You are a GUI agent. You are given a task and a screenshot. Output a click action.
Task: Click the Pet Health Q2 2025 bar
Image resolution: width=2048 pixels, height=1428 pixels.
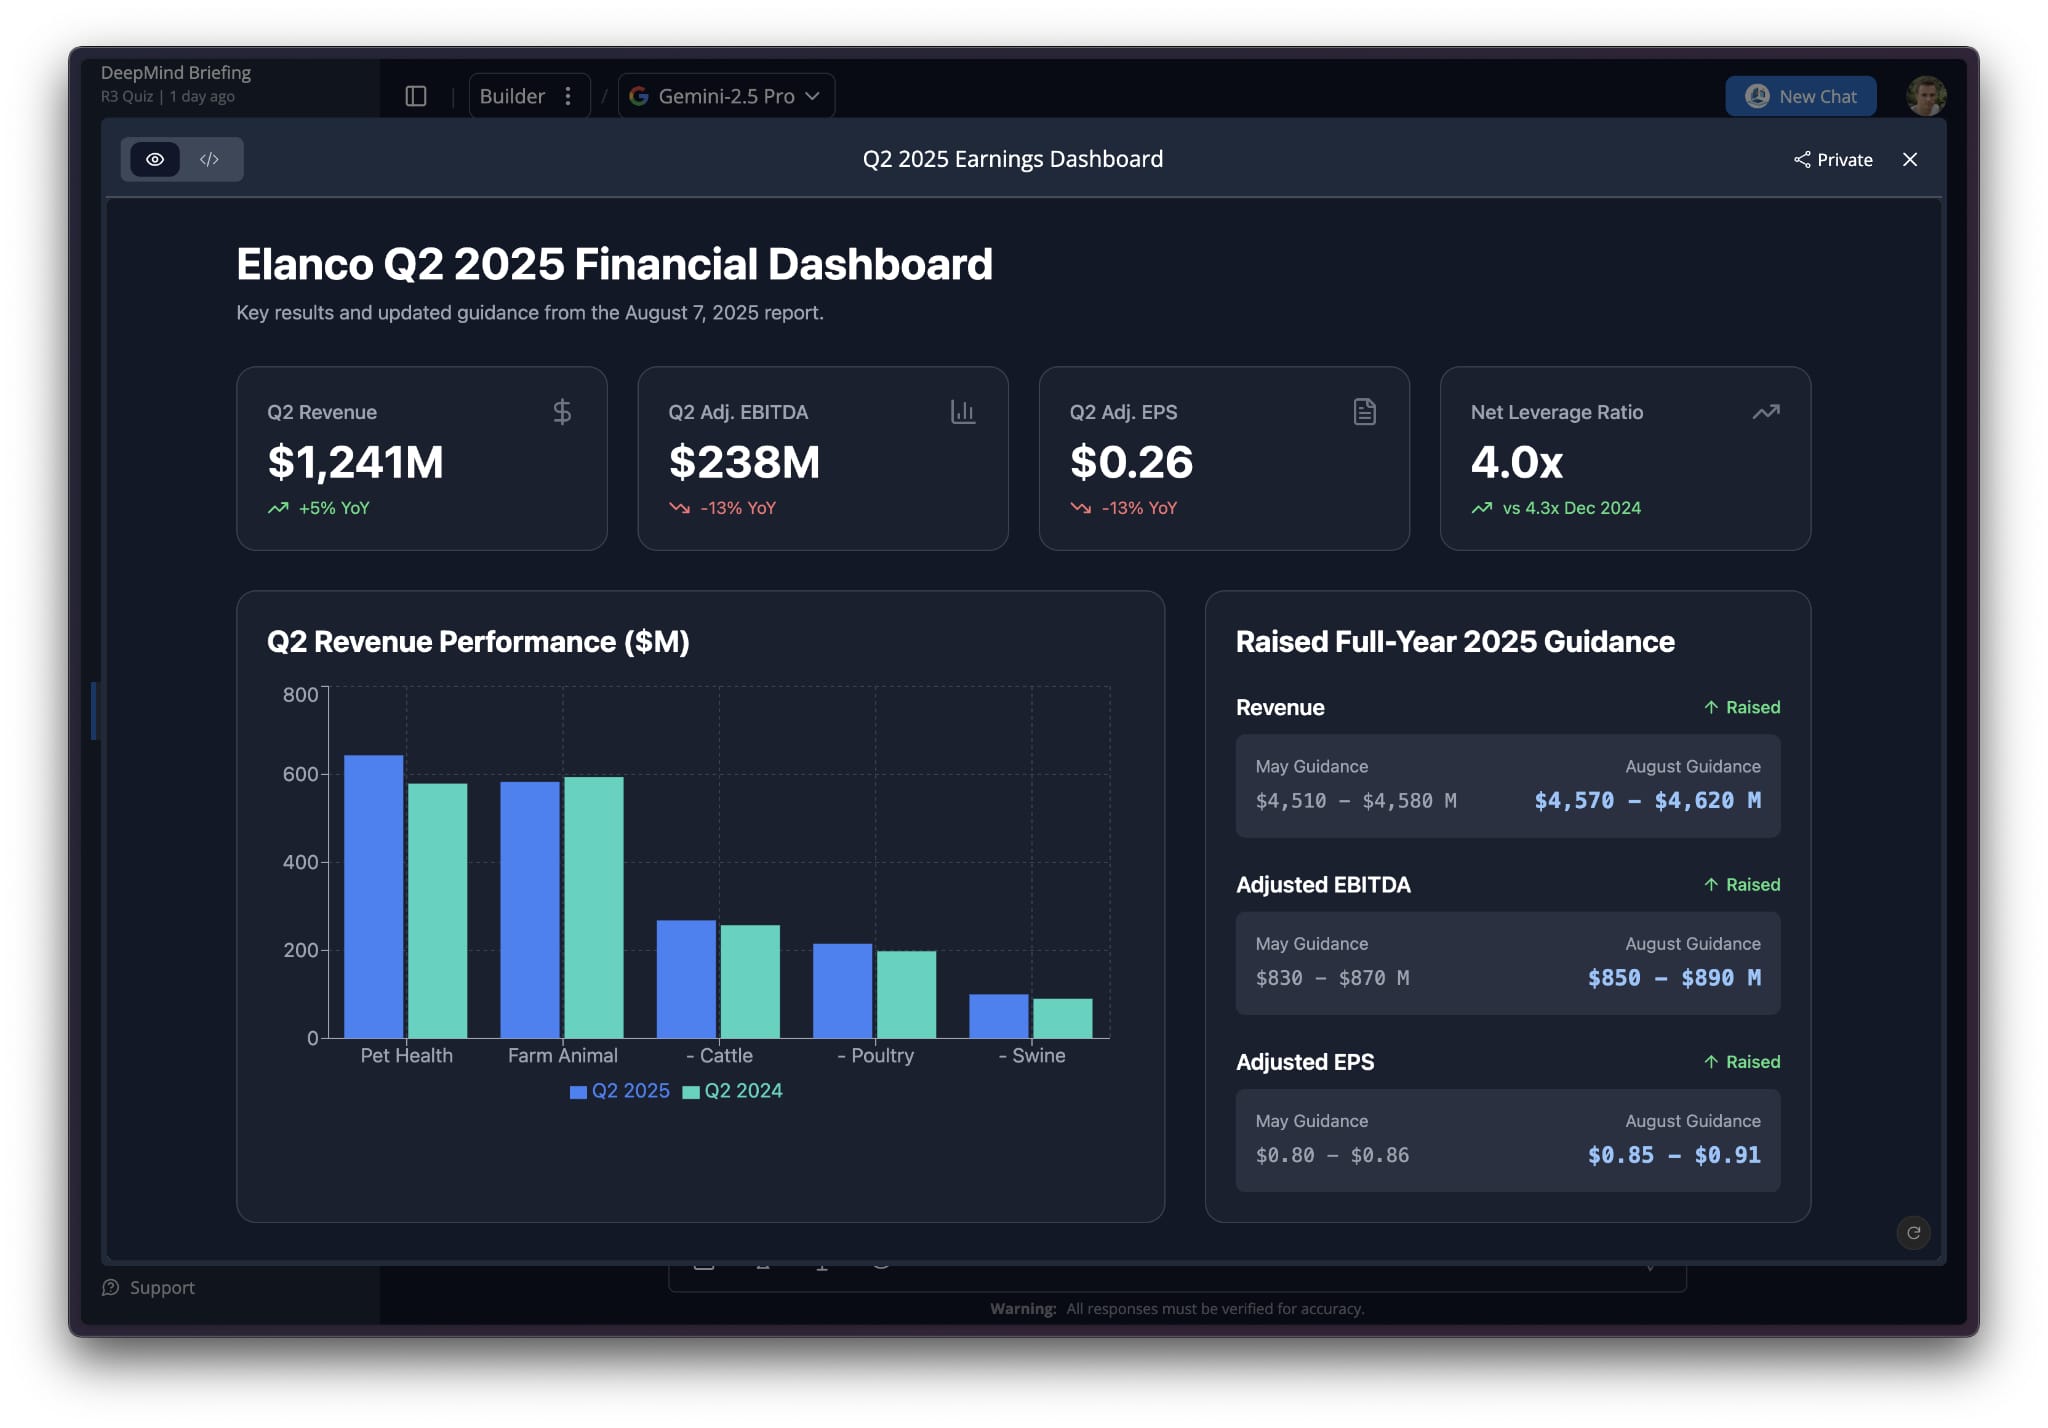373,895
